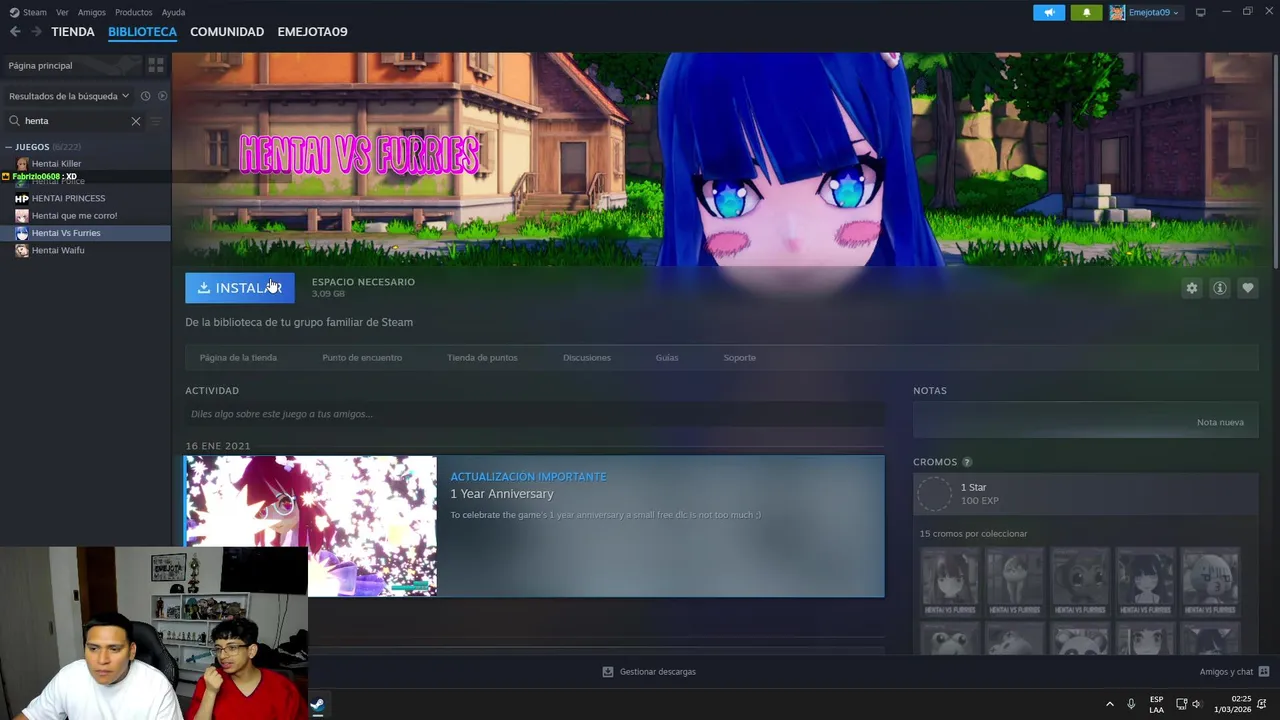Open Amigos y chat panel
Viewport: 1280px width, 720px height.
[x=1234, y=672]
